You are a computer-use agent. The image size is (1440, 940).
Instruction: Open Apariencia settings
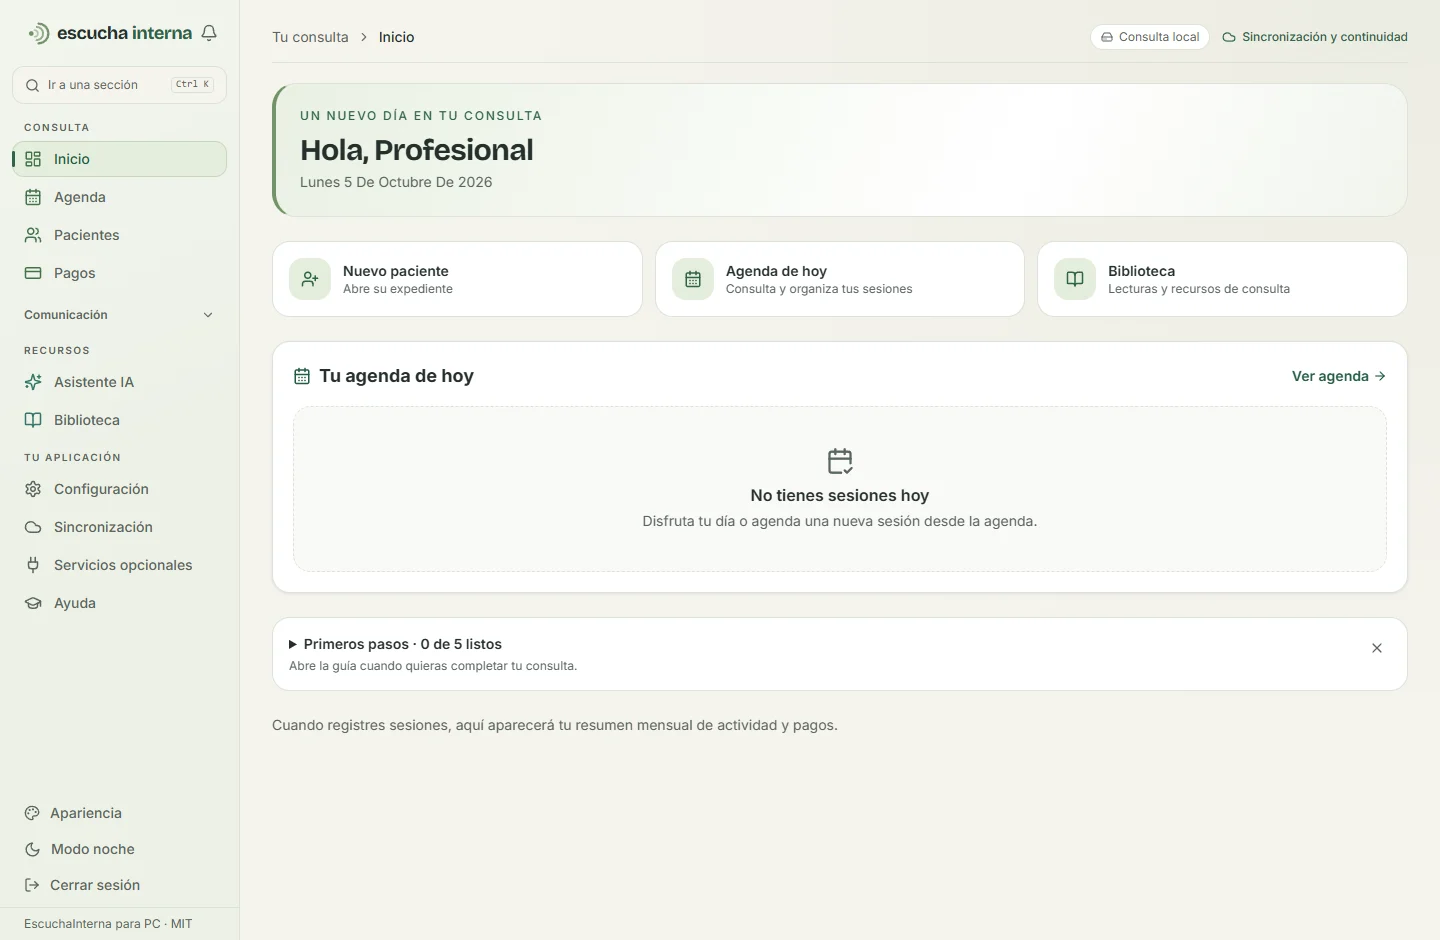coord(120,813)
